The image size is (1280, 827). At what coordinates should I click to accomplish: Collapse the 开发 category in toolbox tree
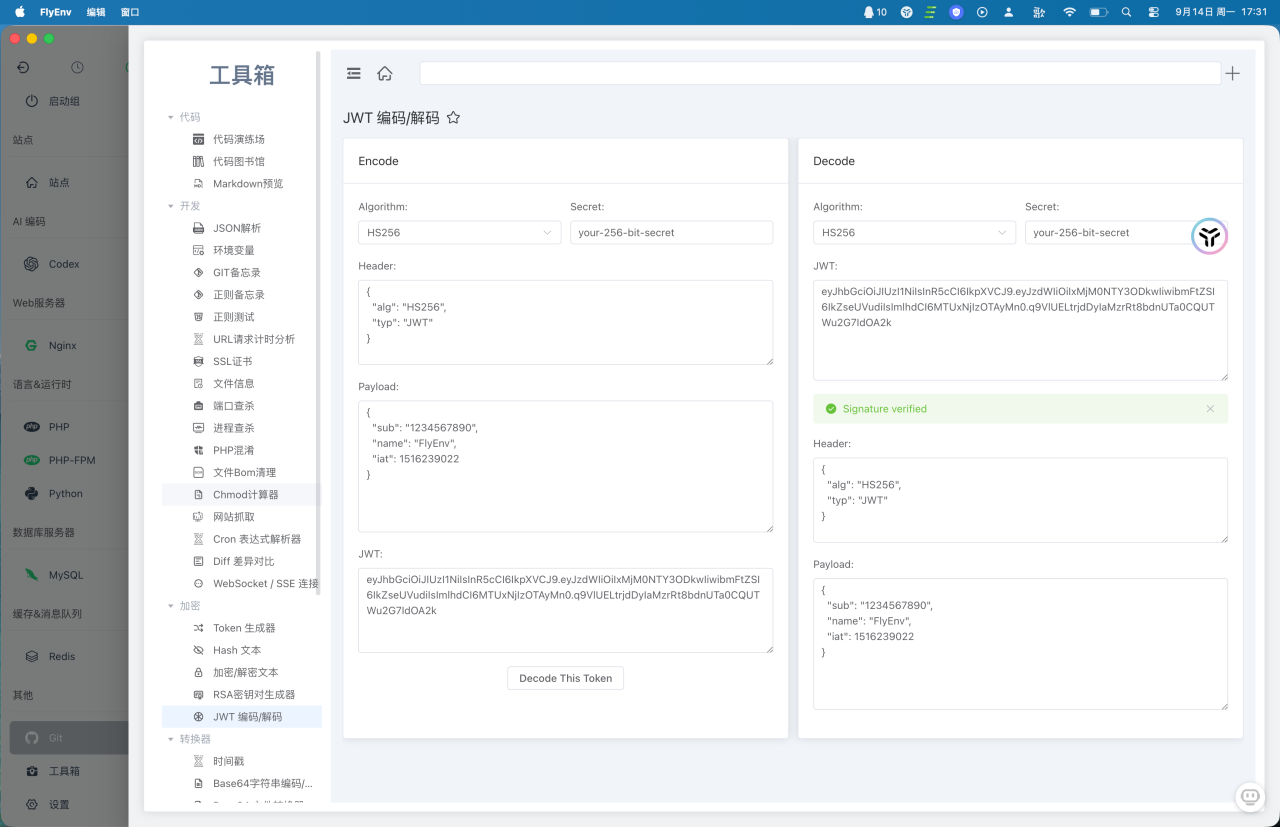click(x=171, y=206)
